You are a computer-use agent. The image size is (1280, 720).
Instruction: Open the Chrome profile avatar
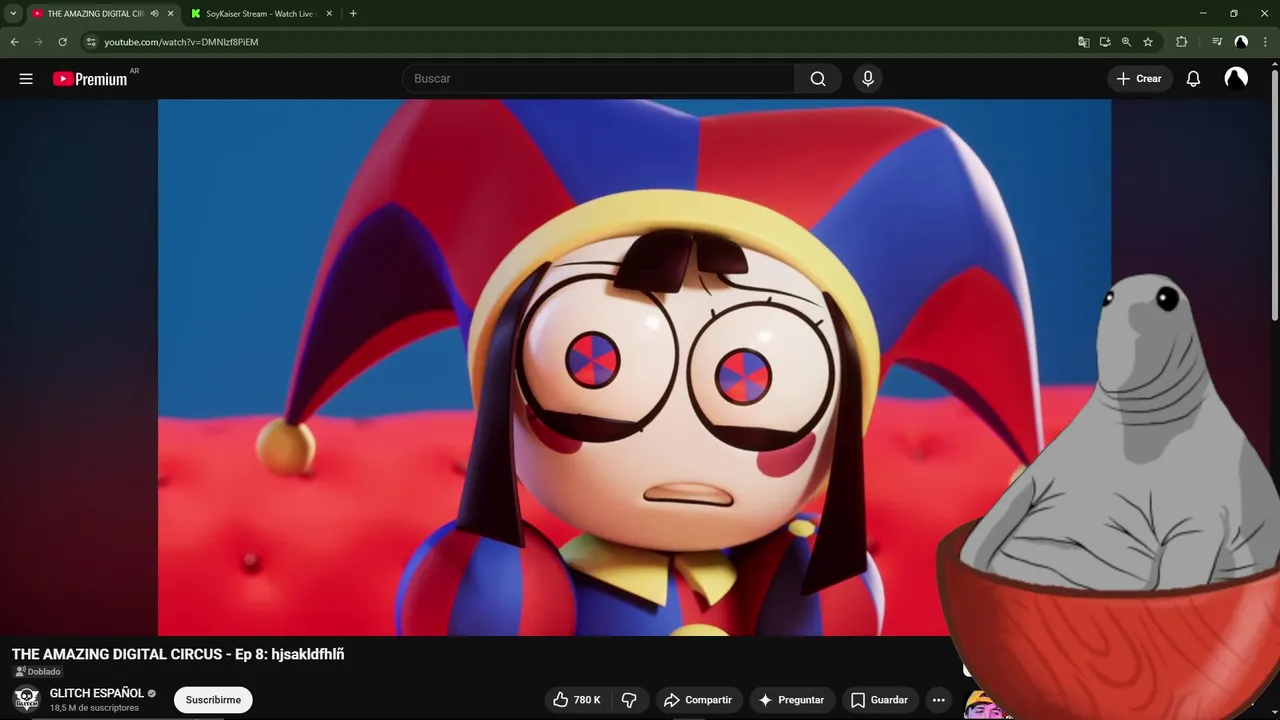tap(1241, 42)
